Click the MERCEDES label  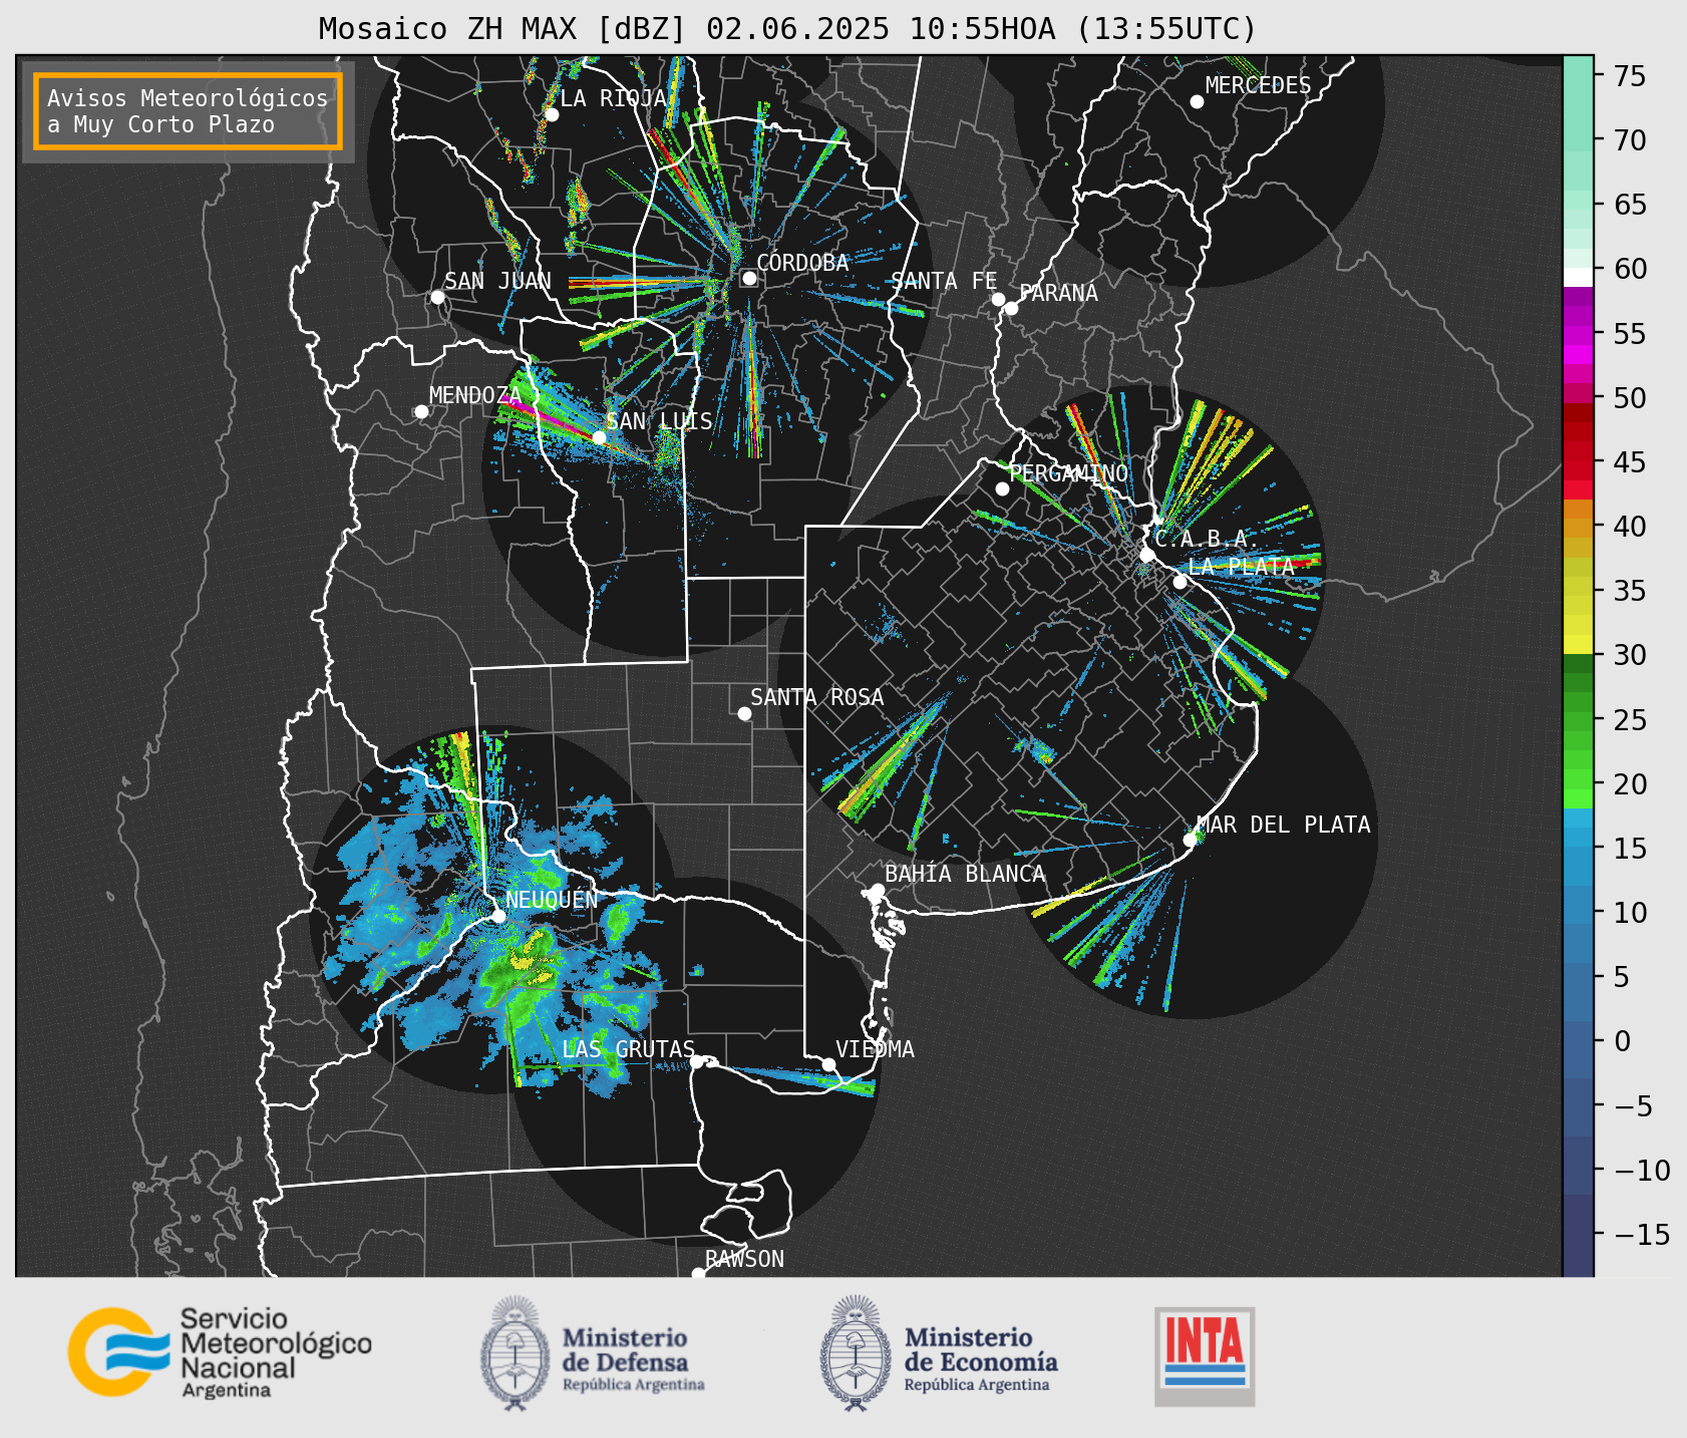[x=1258, y=86]
